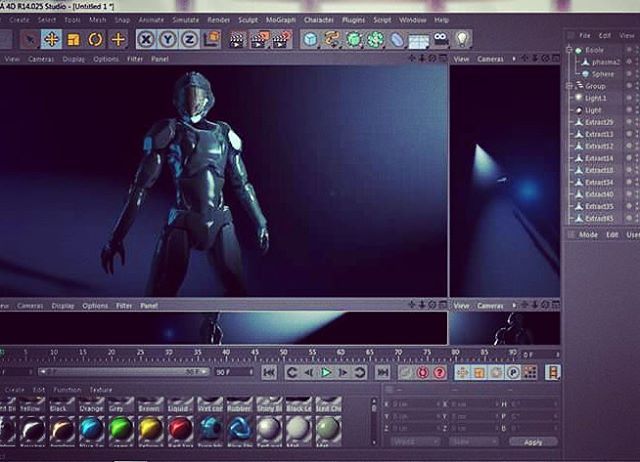Add a Cube primitive object

coord(311,40)
